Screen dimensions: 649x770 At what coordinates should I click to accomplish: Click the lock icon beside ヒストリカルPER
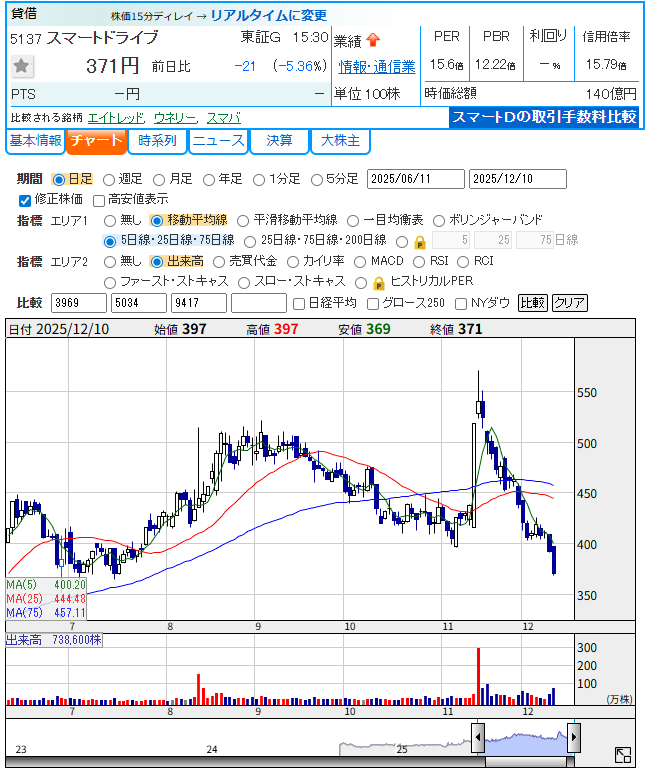379,282
